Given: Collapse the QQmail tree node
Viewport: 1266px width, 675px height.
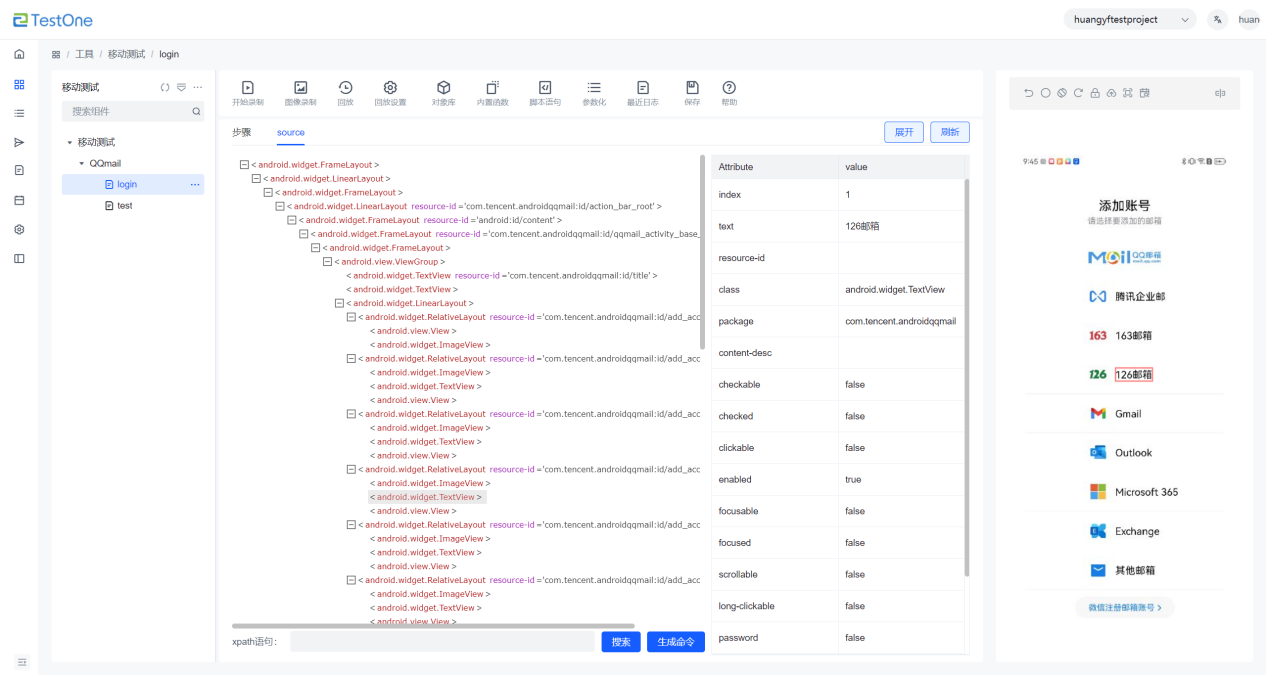Looking at the screenshot, I should click(x=81, y=163).
